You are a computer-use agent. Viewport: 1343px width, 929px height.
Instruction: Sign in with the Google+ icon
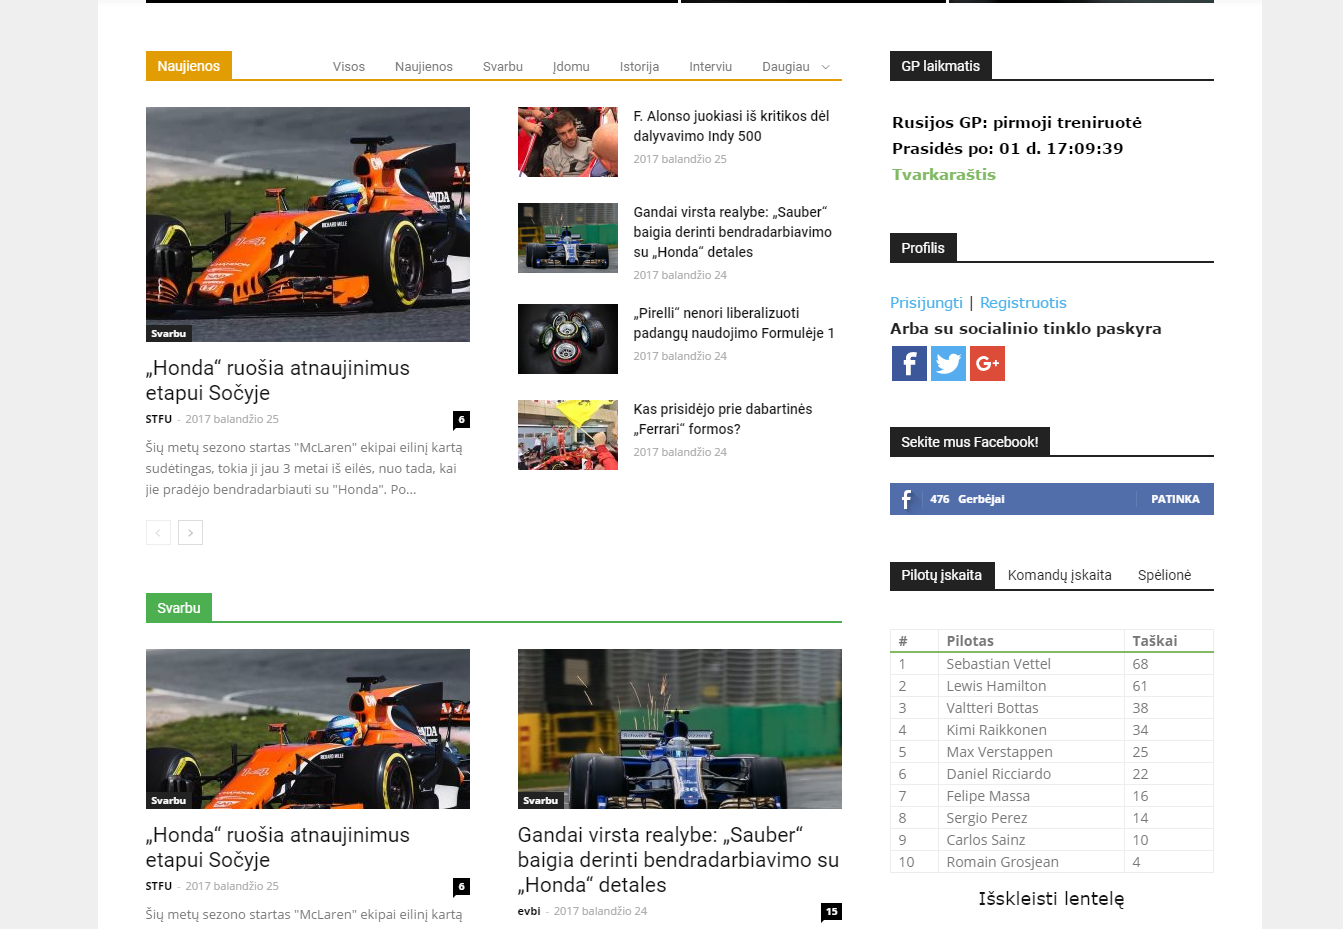point(987,363)
